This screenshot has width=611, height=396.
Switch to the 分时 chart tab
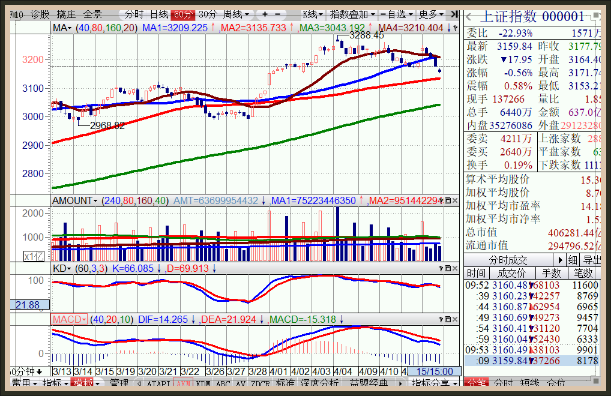pos(134,14)
